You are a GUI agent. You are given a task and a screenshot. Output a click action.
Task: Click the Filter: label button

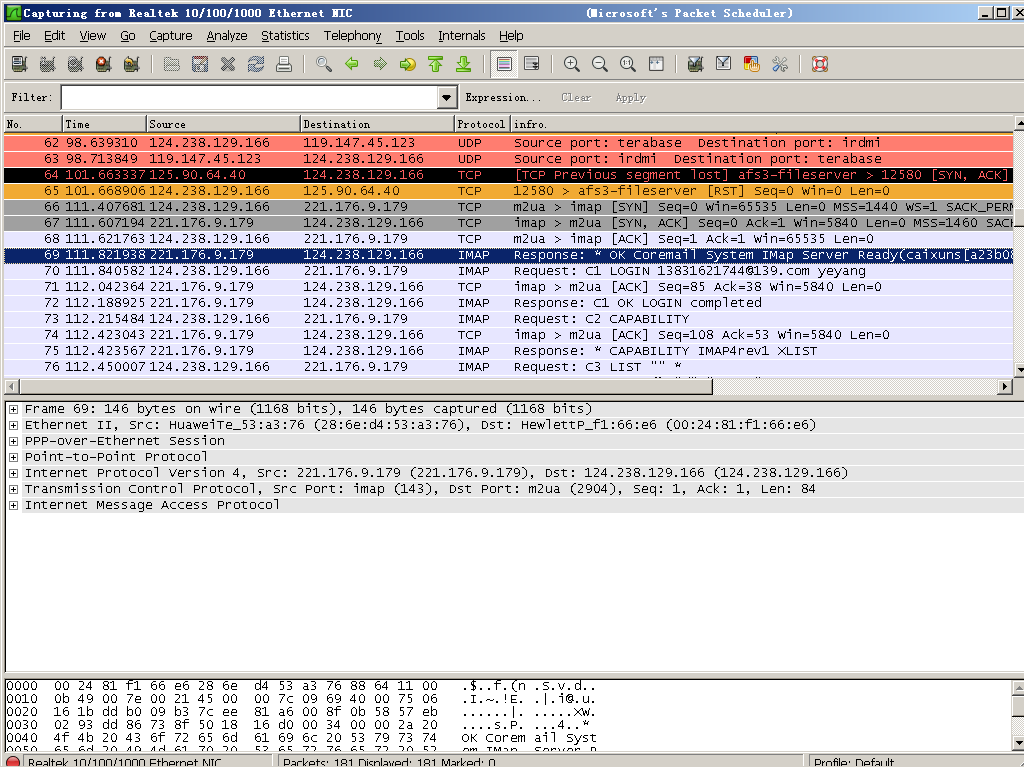[x=31, y=97]
